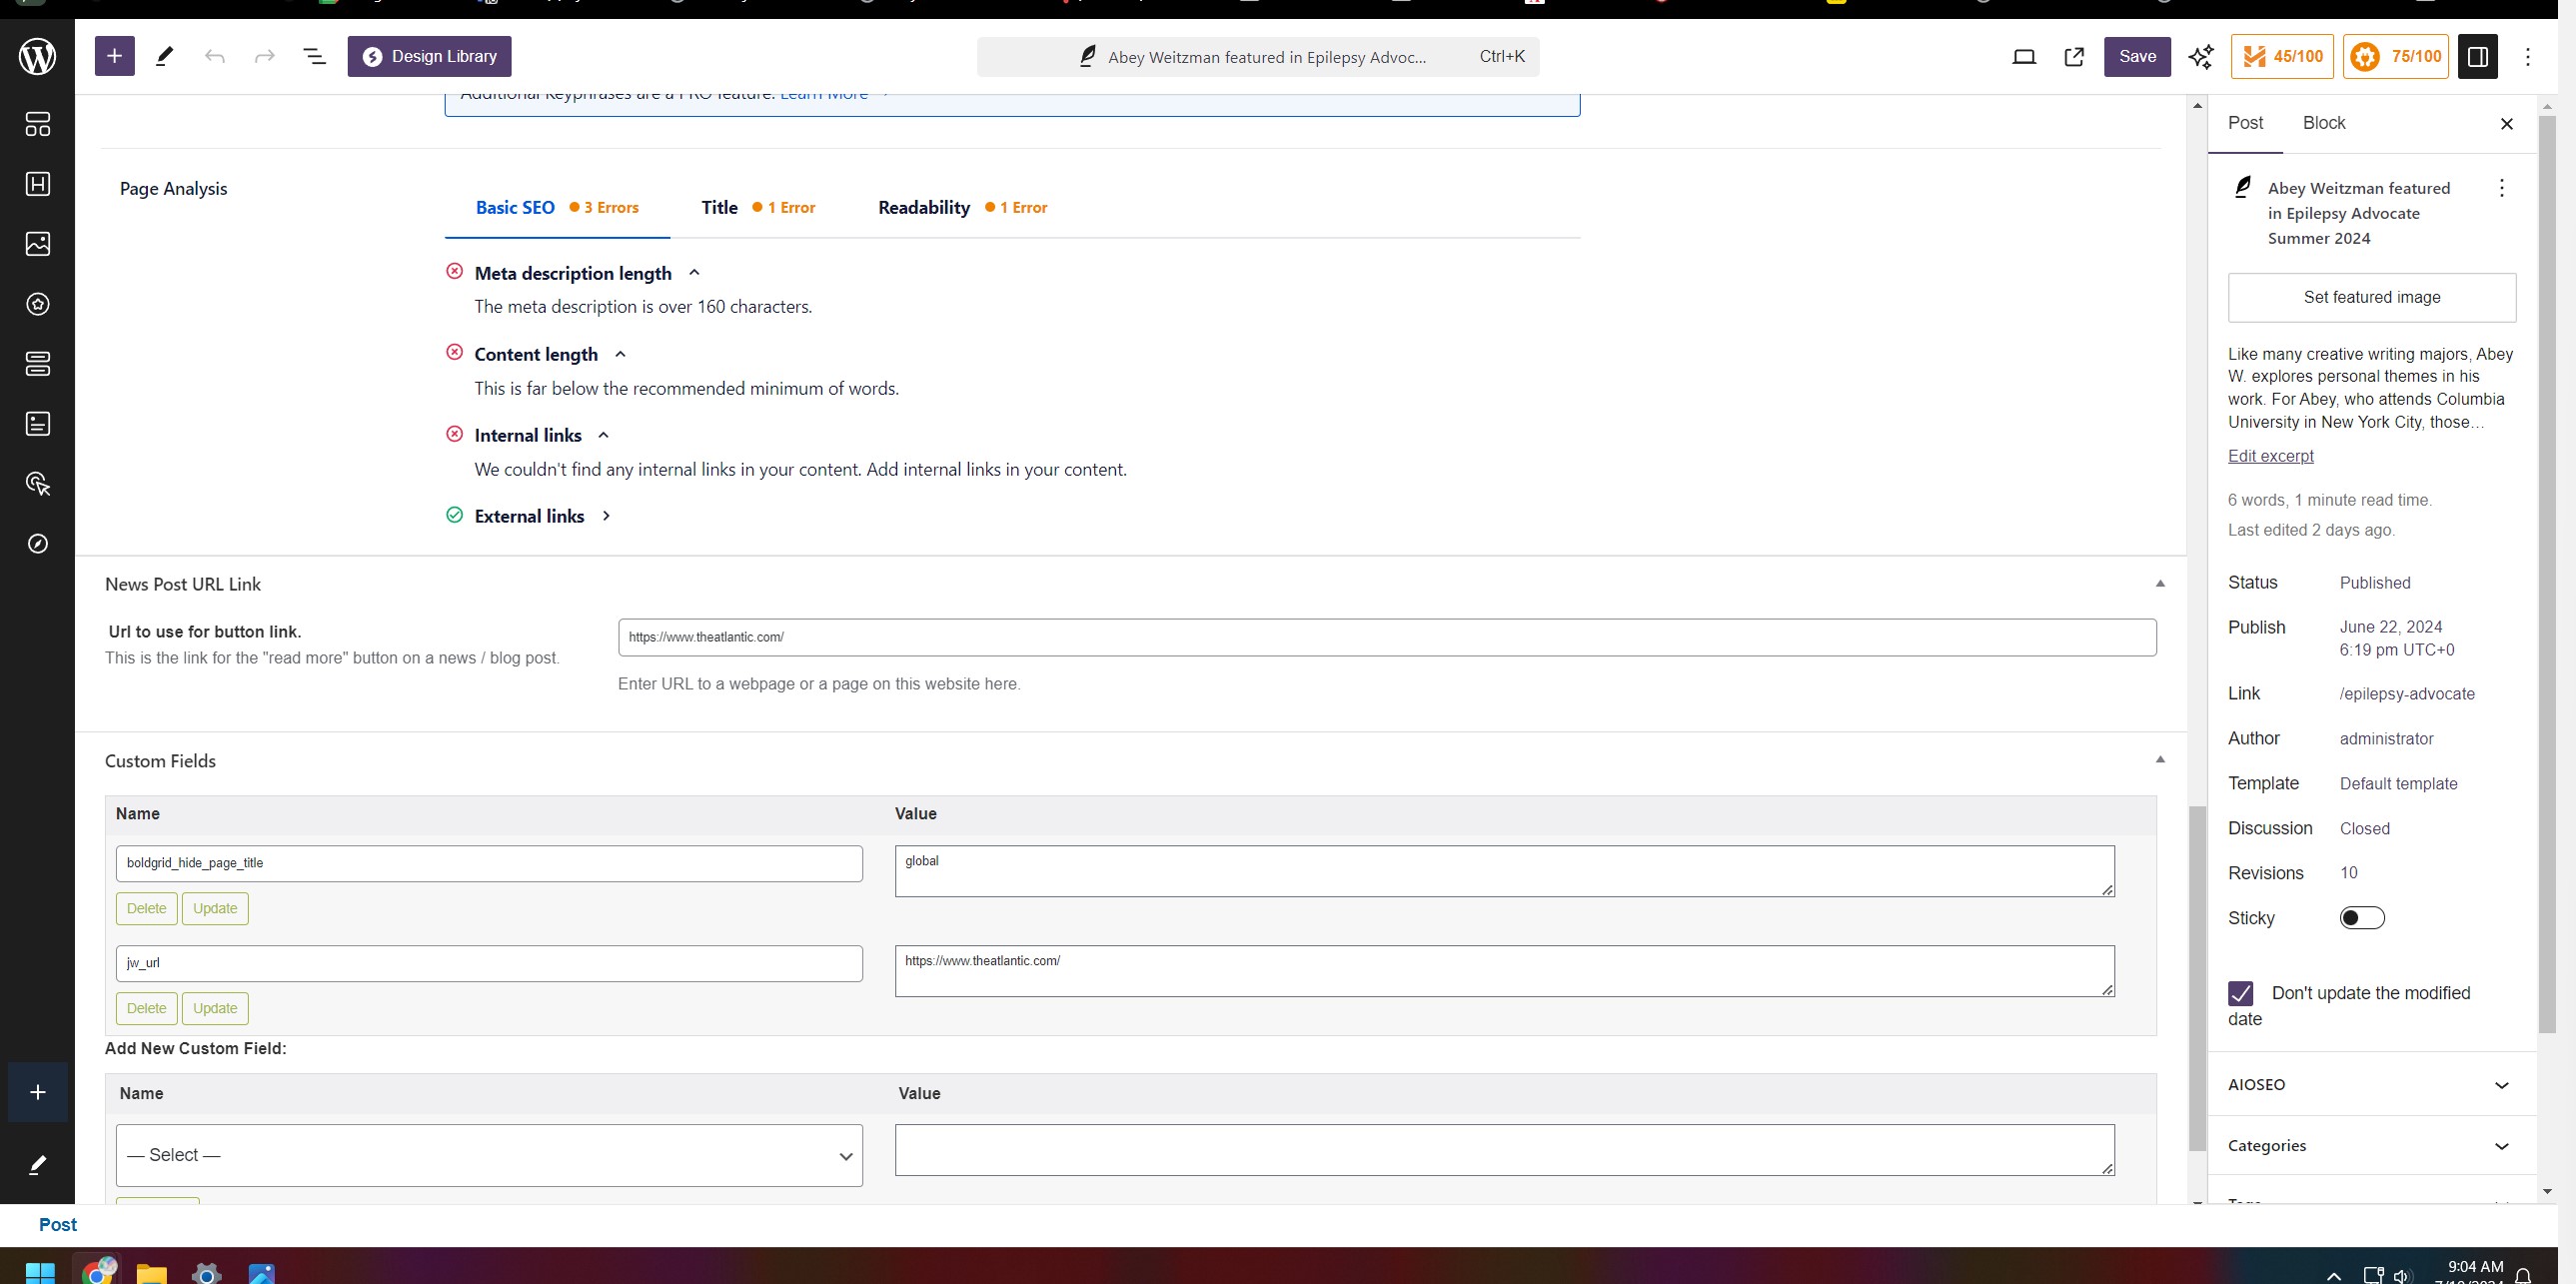
Task: Select the Readability tab
Action: 962,208
